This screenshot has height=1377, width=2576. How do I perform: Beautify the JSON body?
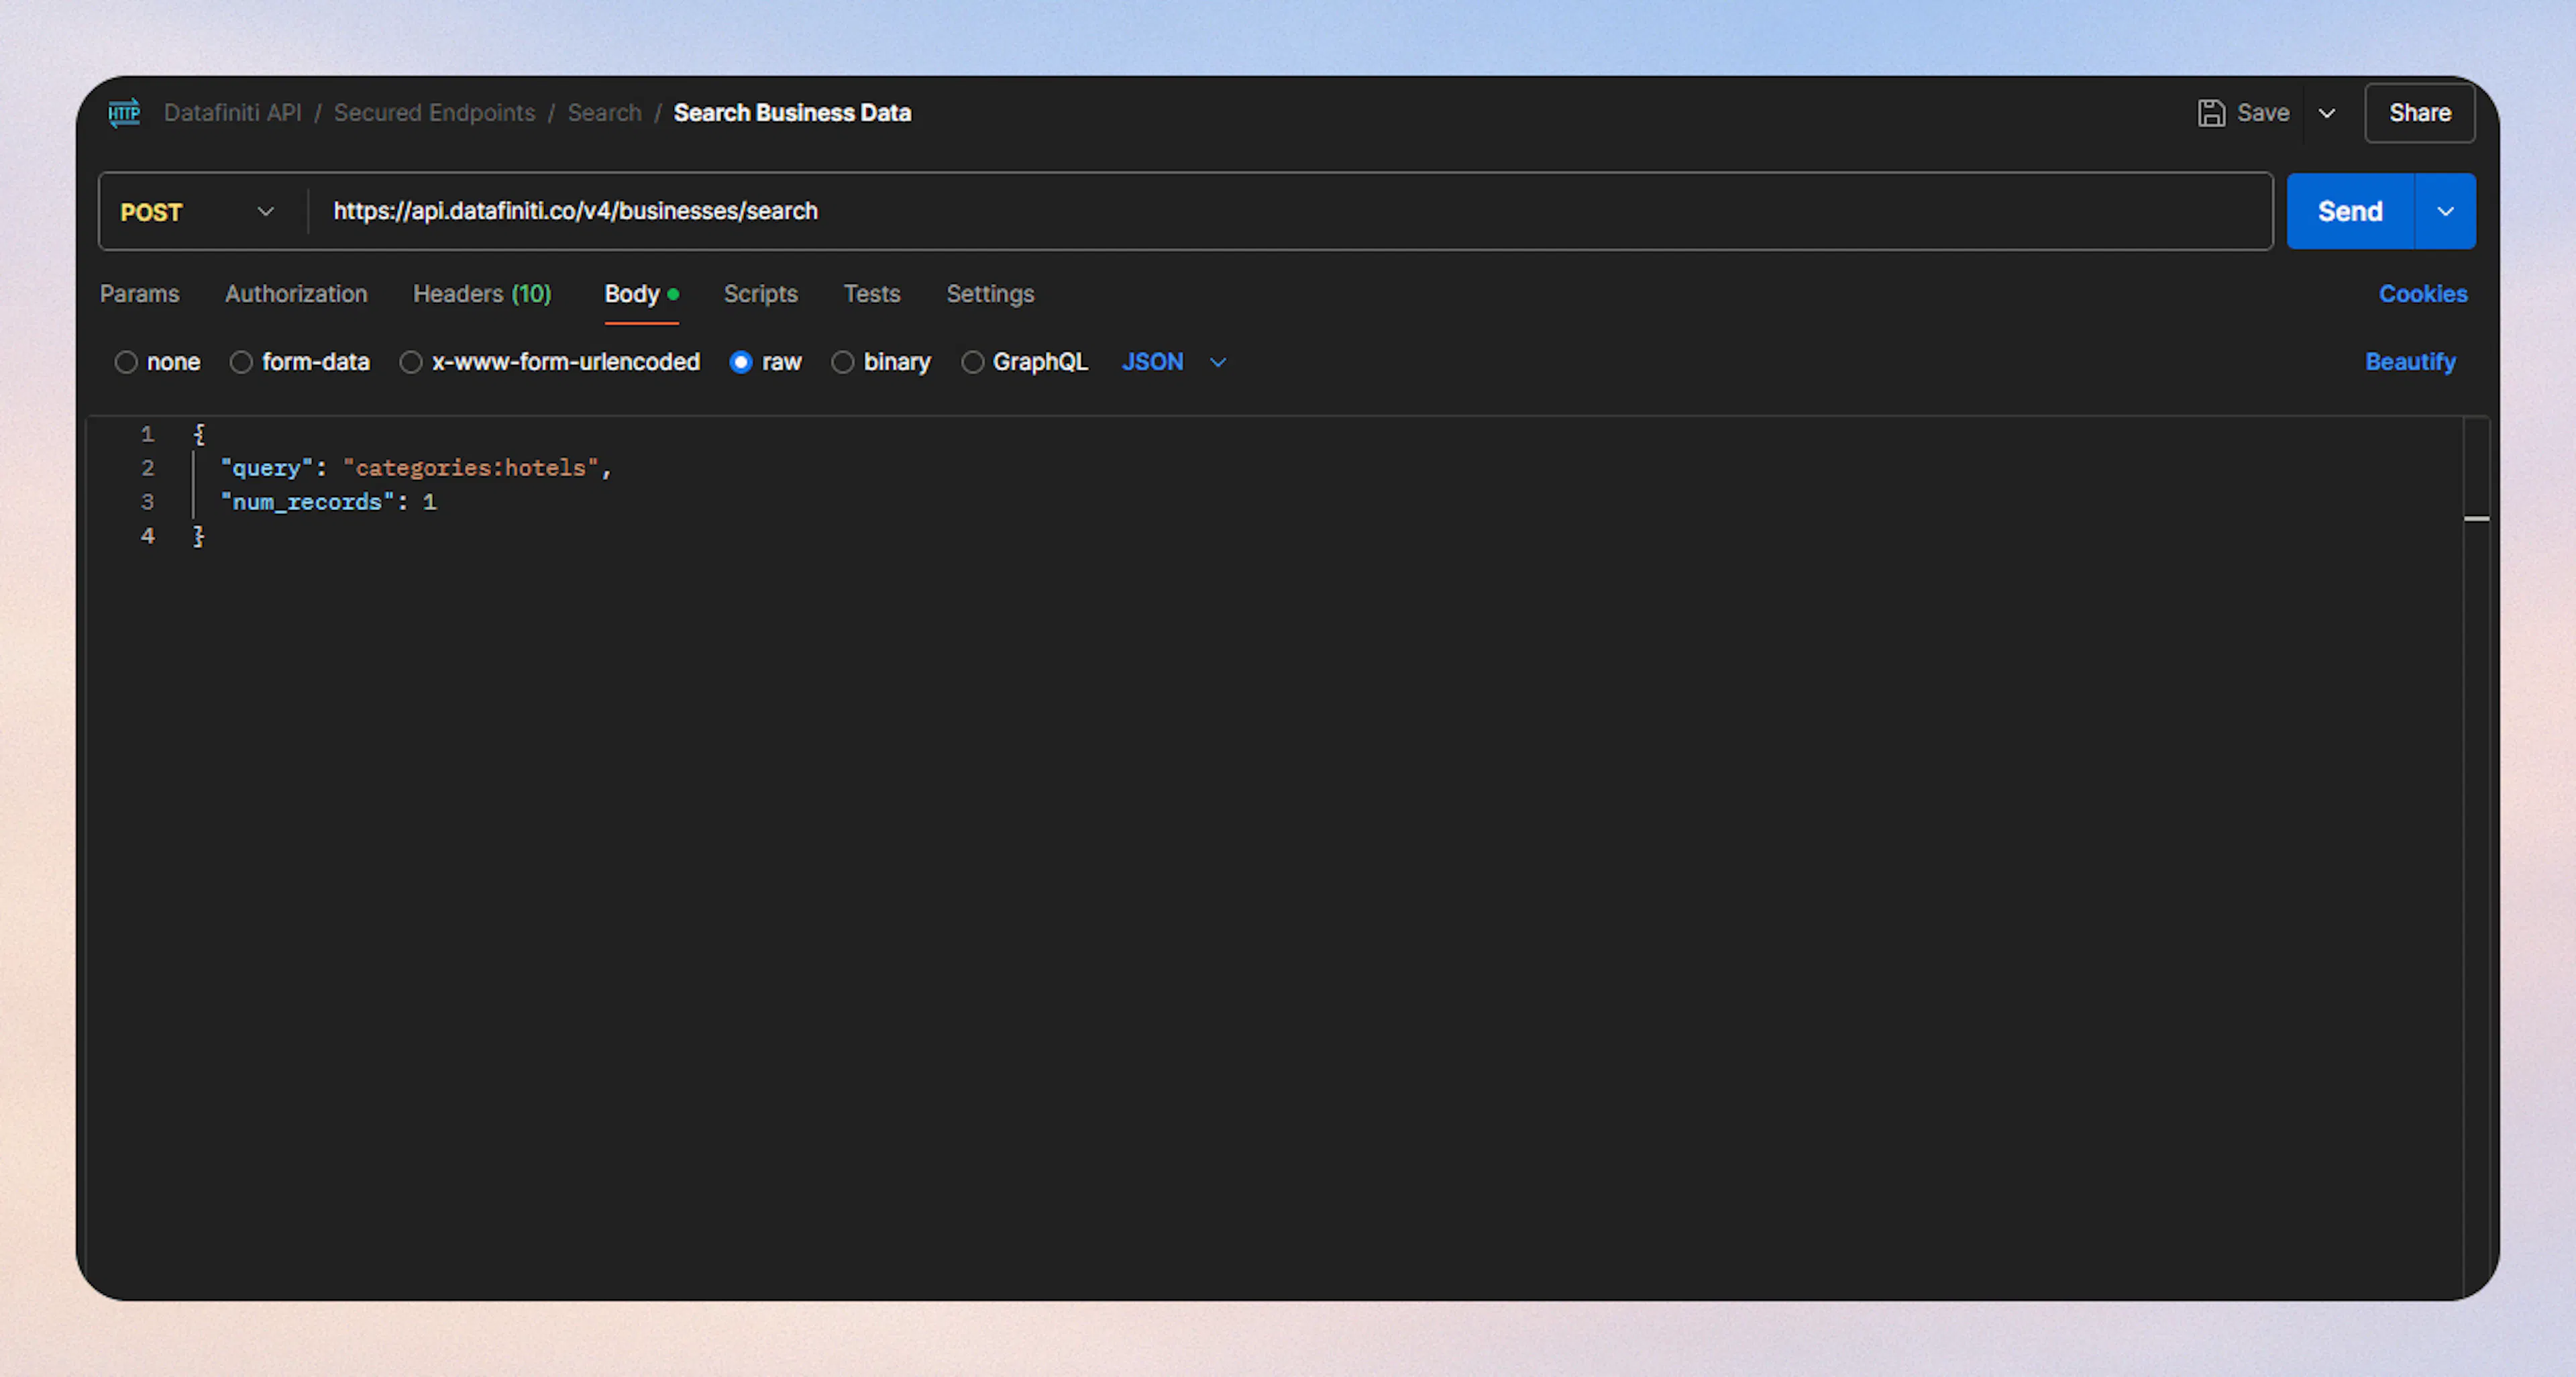(x=2410, y=362)
